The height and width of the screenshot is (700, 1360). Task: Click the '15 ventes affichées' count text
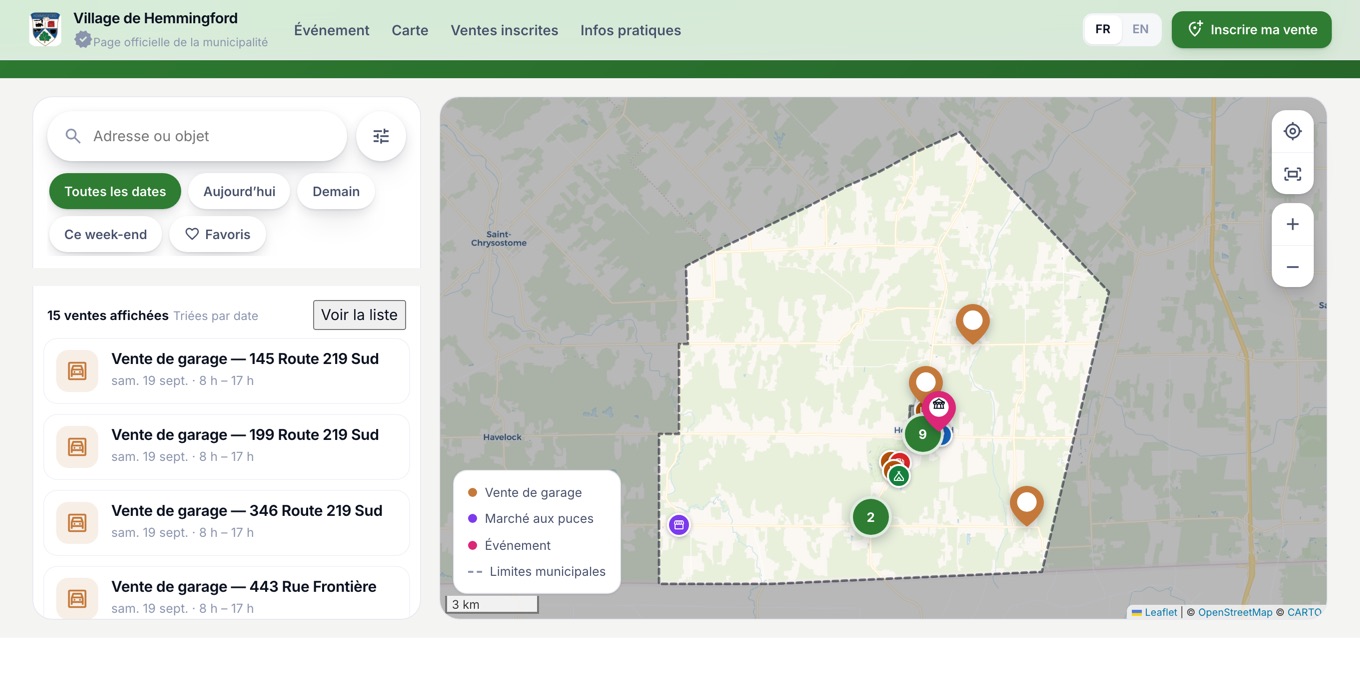click(x=108, y=315)
